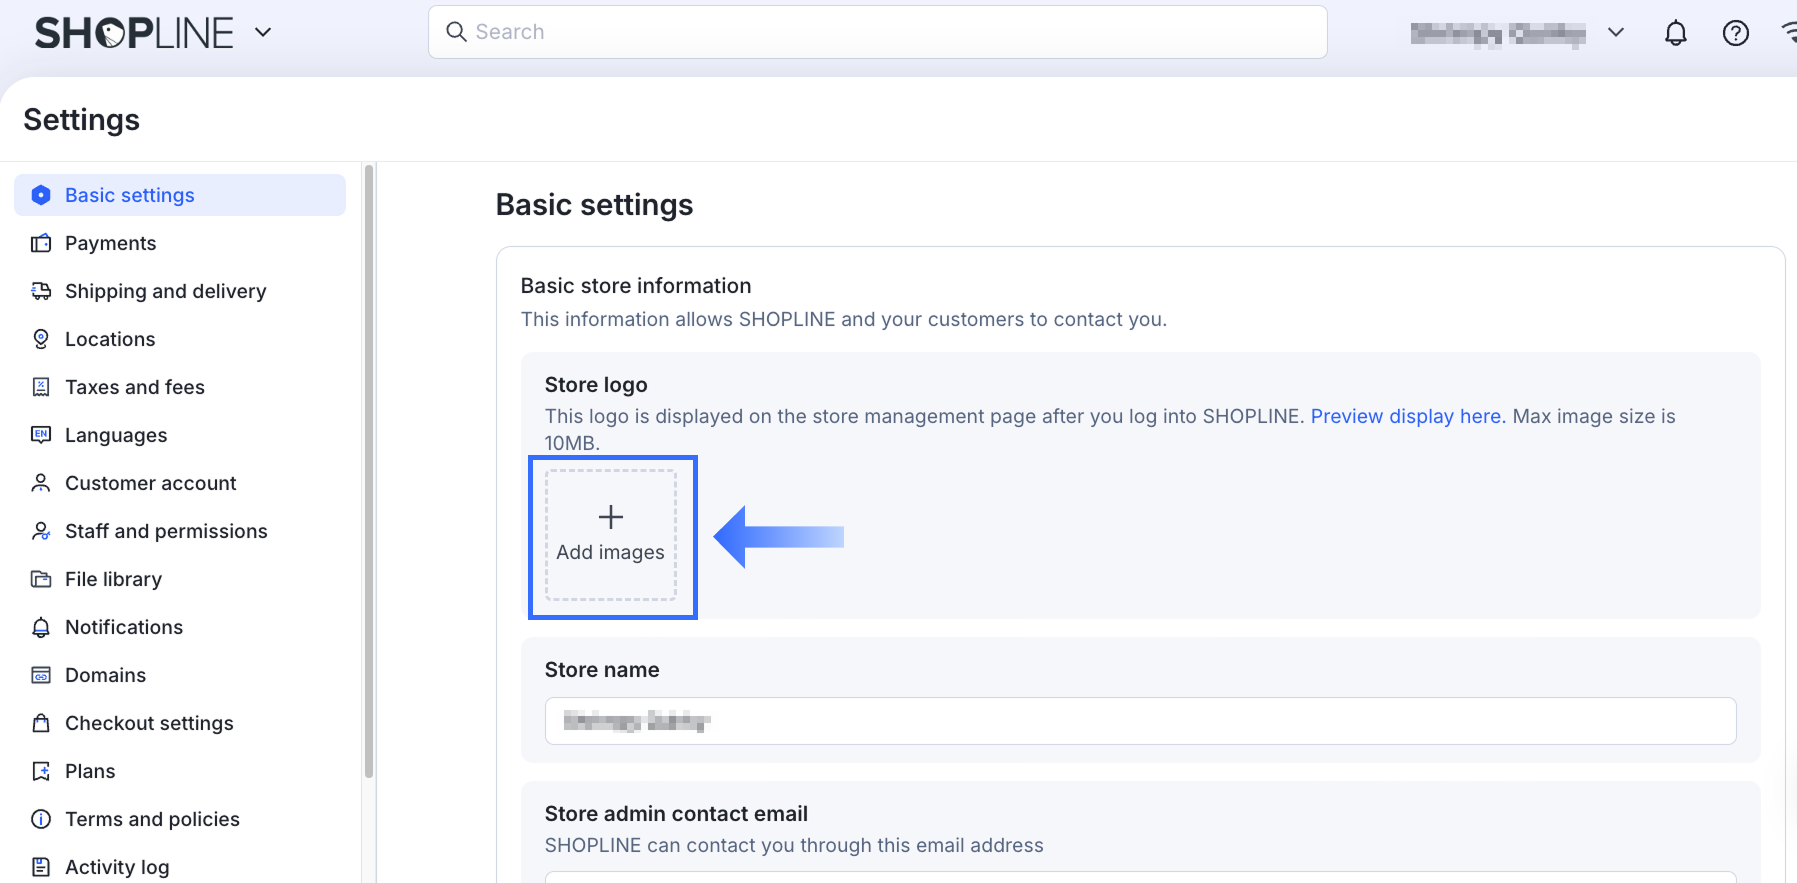The height and width of the screenshot is (883, 1797).
Task: Click the Preview display here link
Action: tap(1407, 416)
